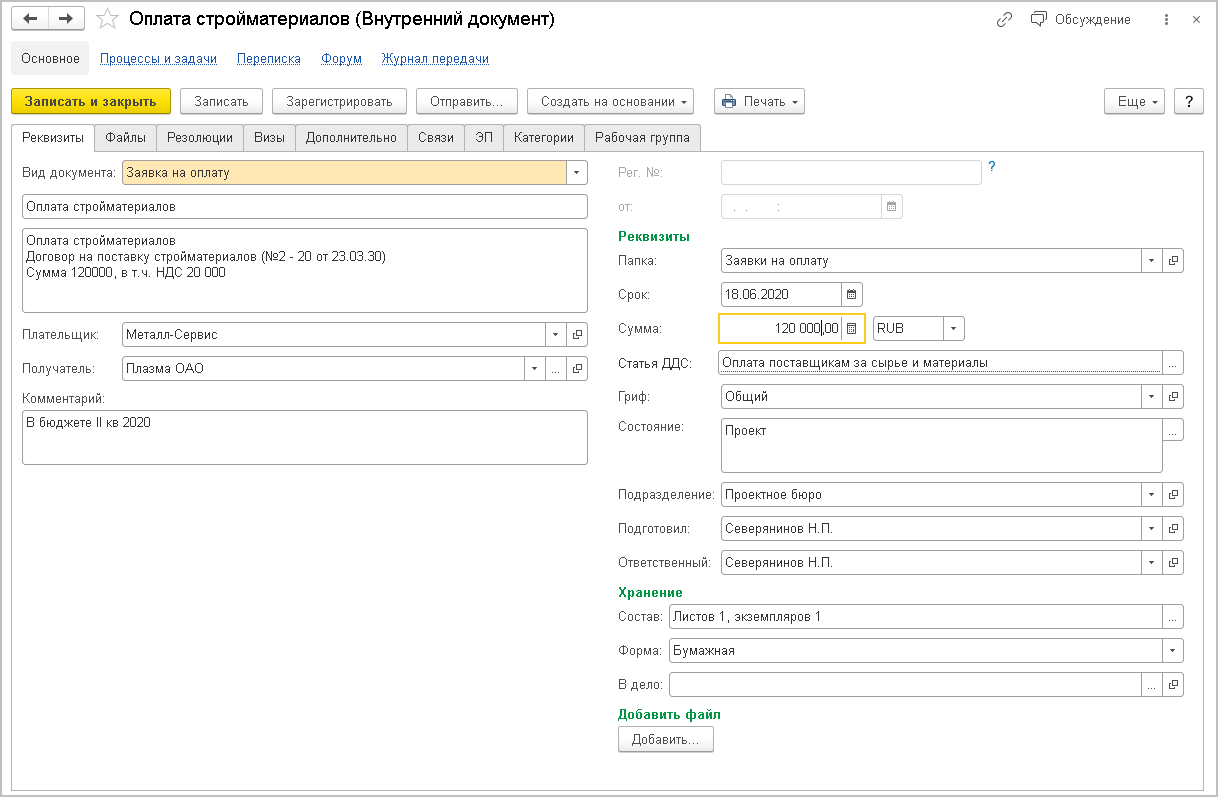The image size is (1218, 797).
Task: Click the favorites star icon
Action: pyautogui.click(x=106, y=20)
